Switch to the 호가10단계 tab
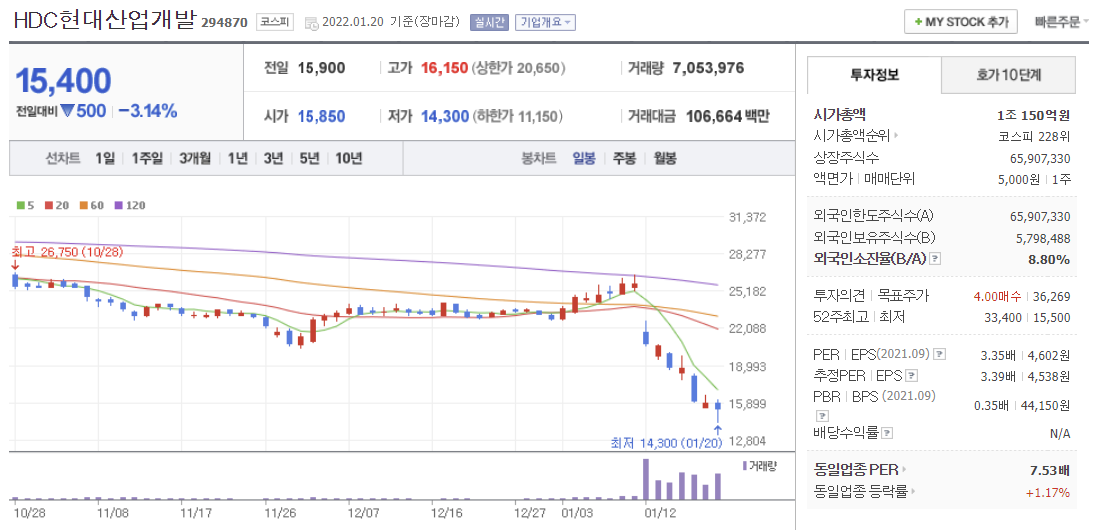The width and height of the screenshot is (1098, 530). coord(1008,75)
